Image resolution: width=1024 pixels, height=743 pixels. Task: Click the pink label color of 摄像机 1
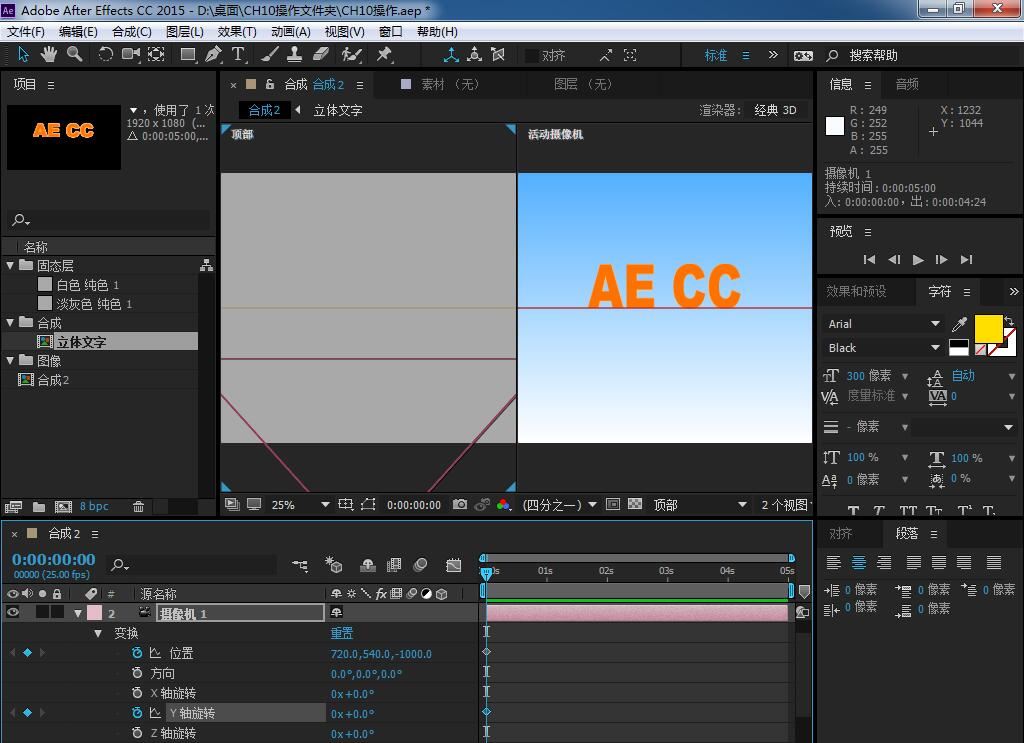(95, 612)
